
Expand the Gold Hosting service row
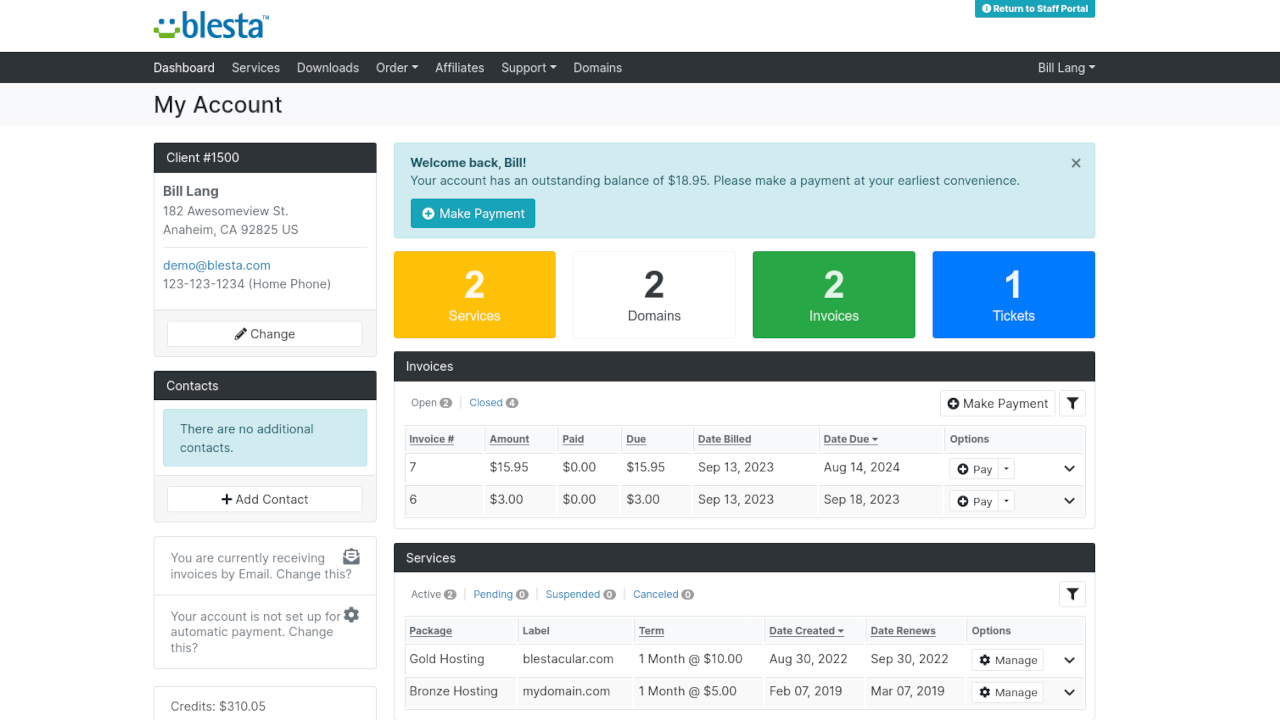(x=1069, y=661)
